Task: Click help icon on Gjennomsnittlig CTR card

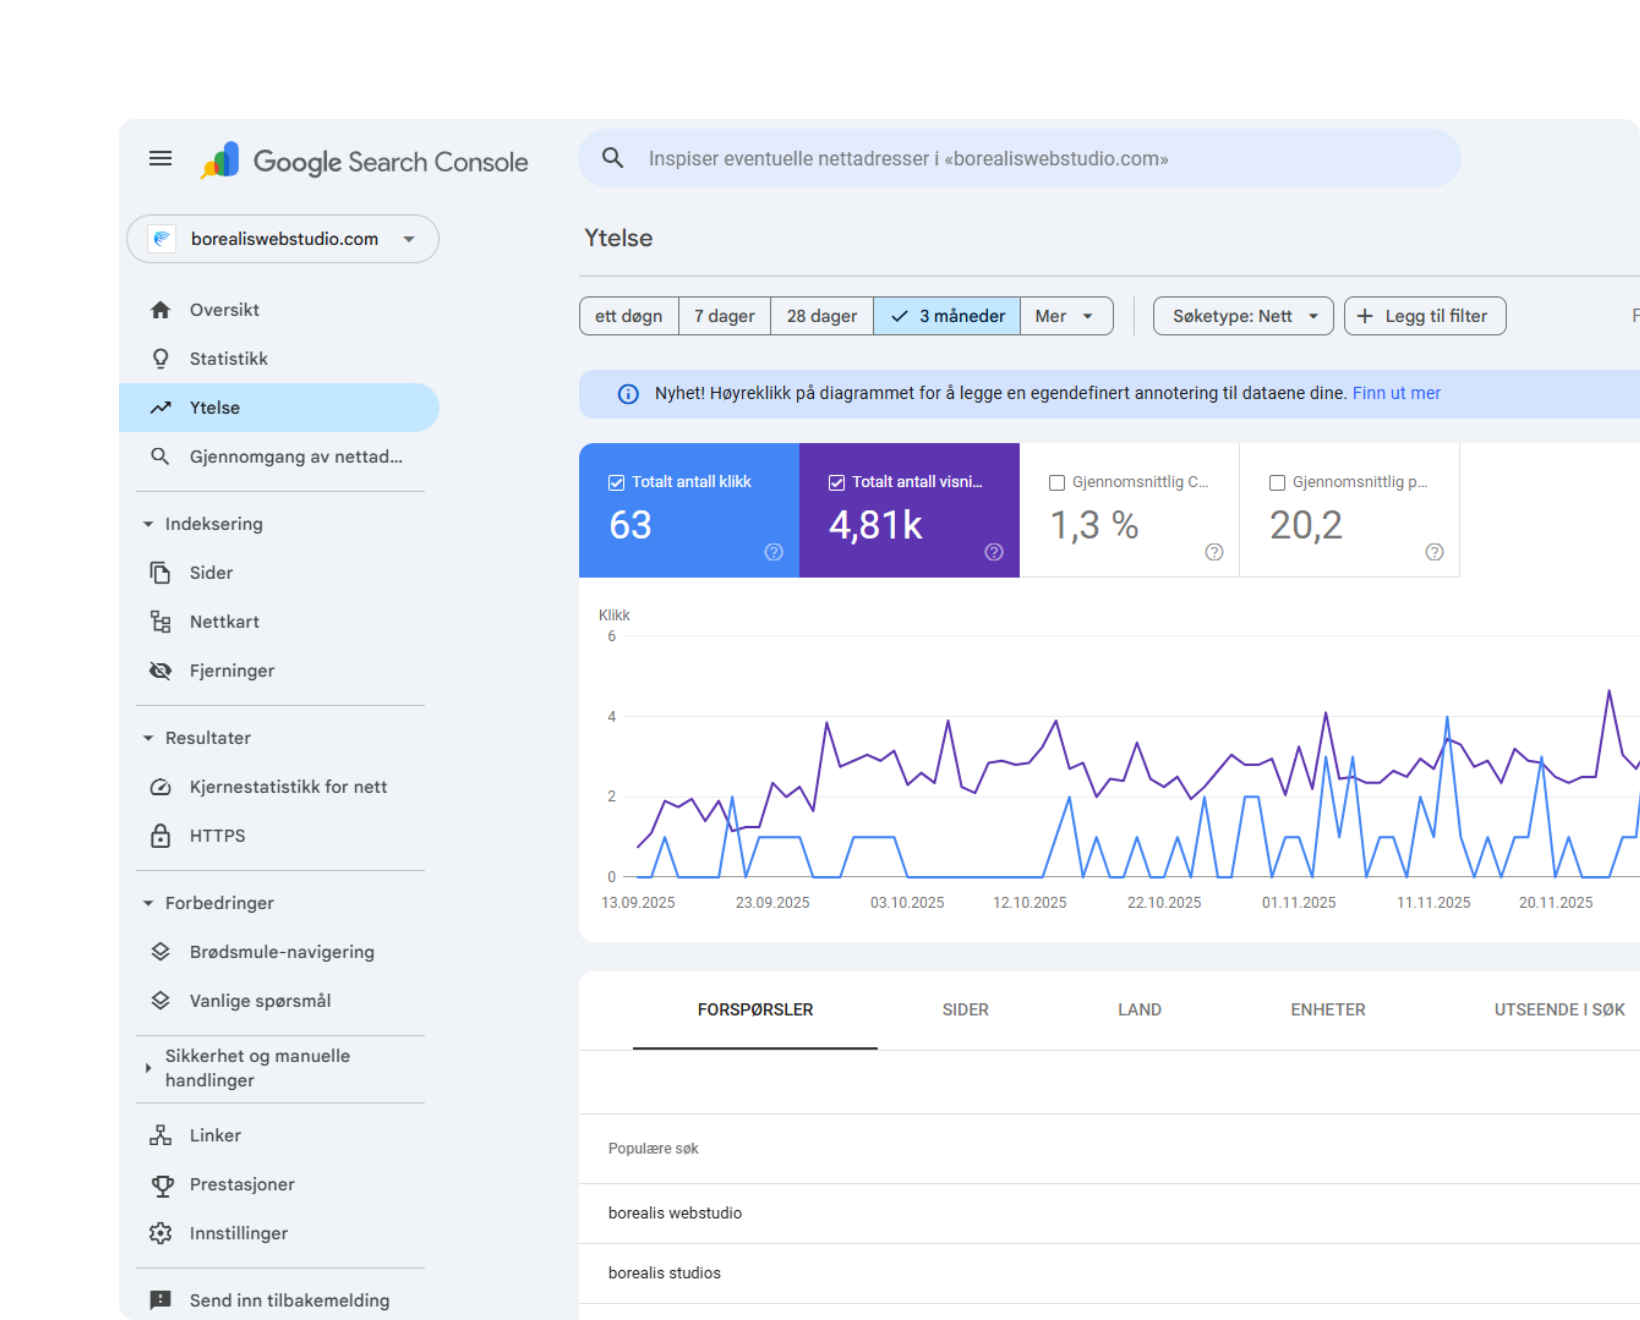Action: click(1214, 552)
